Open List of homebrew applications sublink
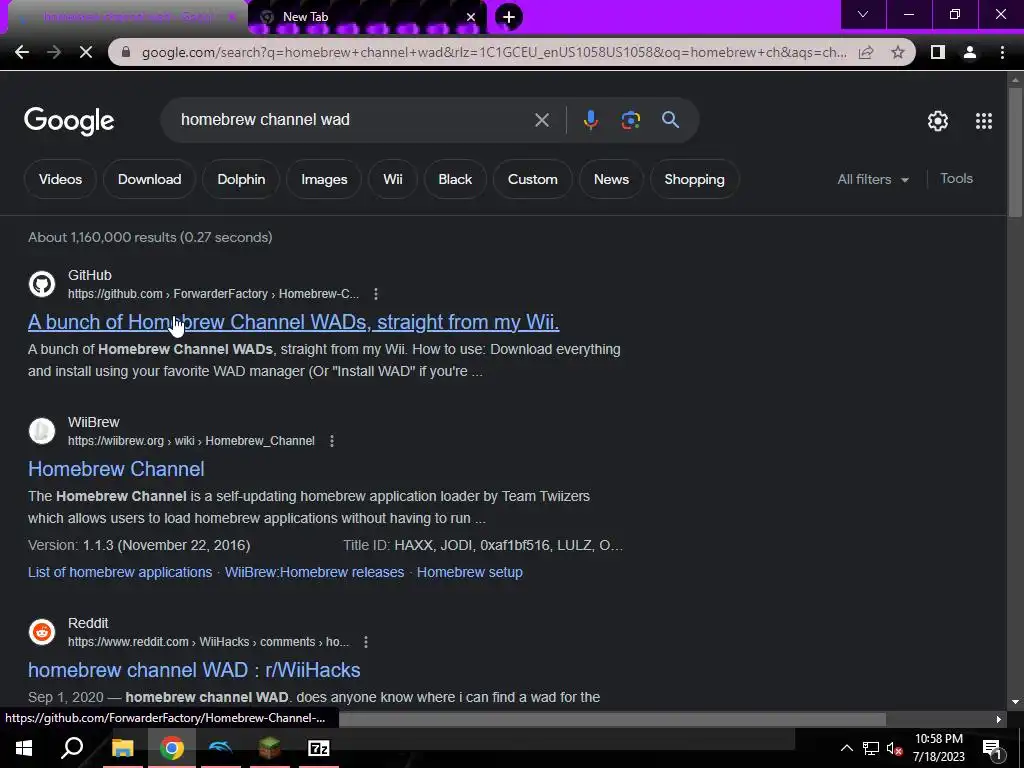The width and height of the screenshot is (1024, 768). 120,573
